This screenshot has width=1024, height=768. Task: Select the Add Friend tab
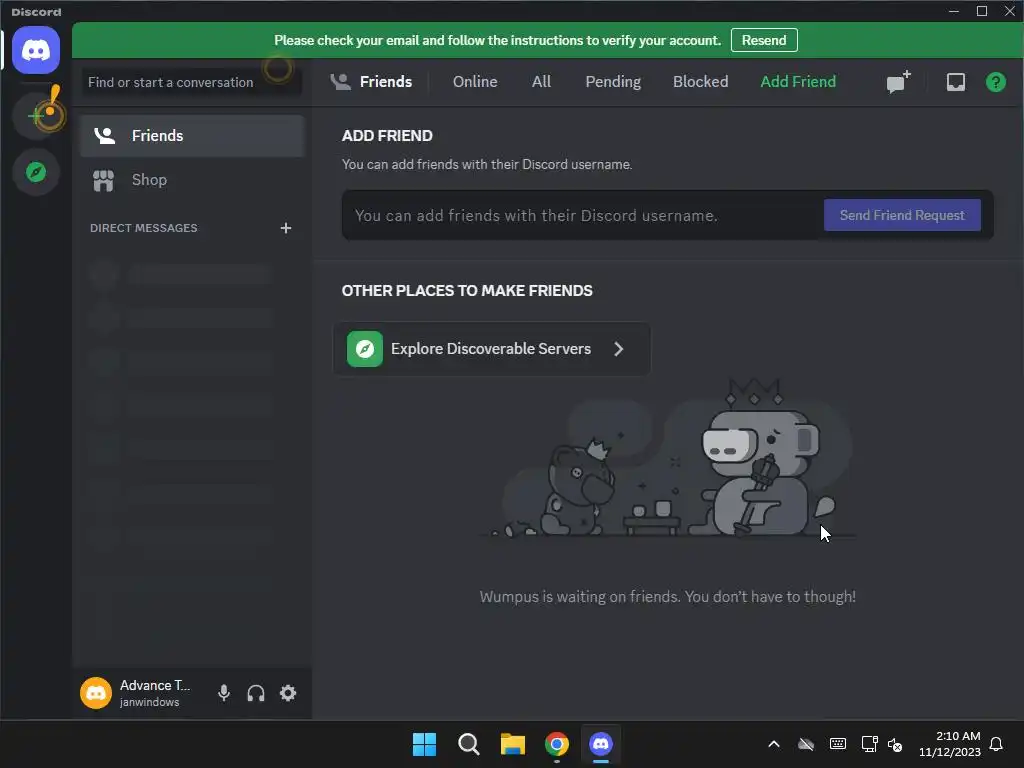(797, 82)
